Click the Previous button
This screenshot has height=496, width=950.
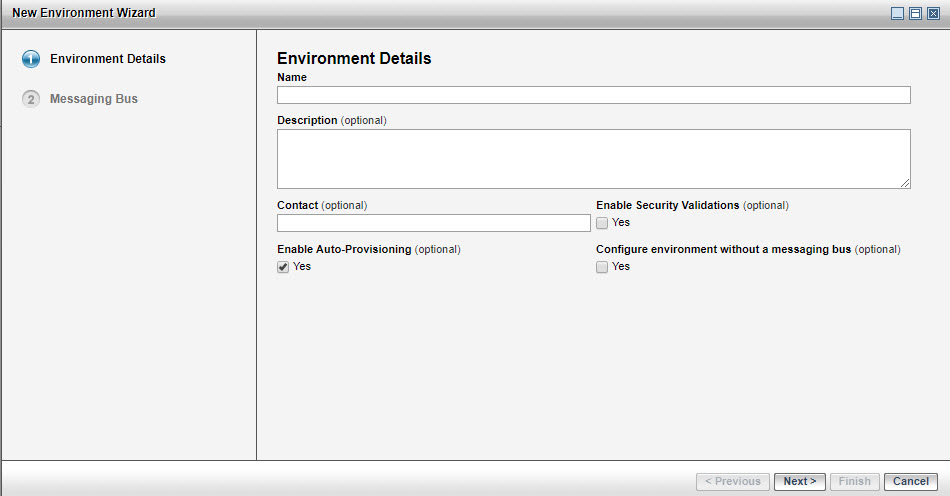coord(733,482)
